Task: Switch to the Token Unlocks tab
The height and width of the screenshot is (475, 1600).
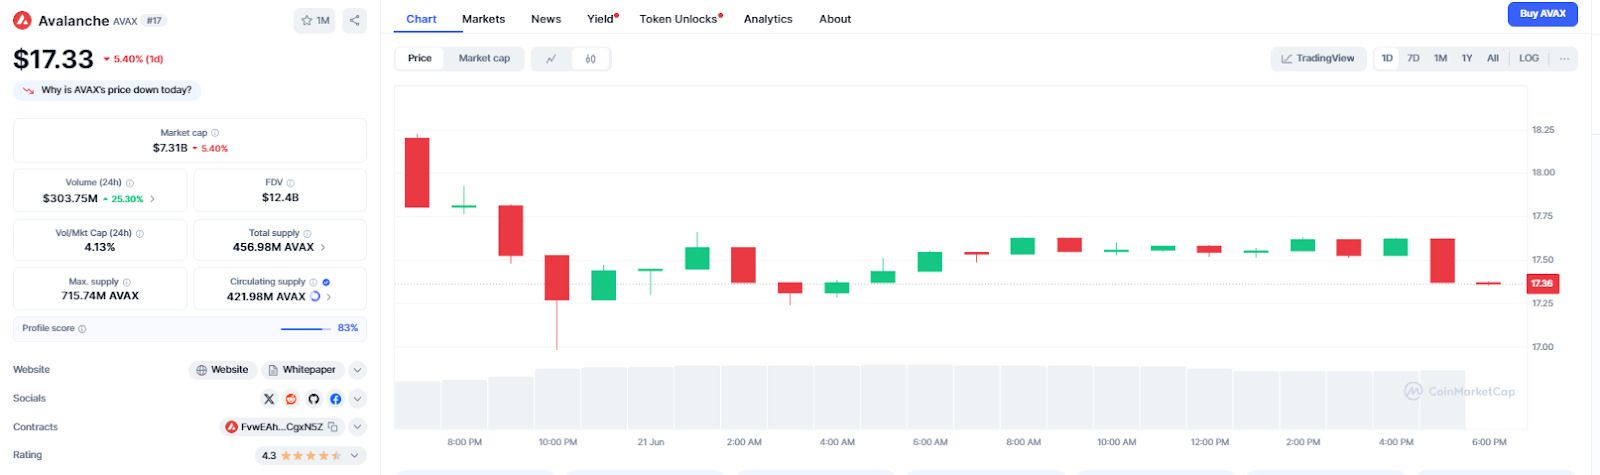Action: (x=679, y=19)
